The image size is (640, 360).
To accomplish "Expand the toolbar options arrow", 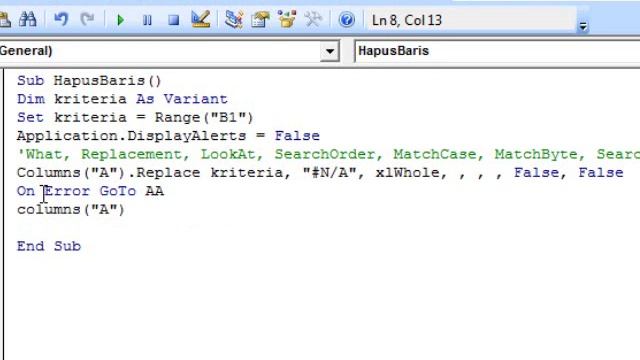I will (x=583, y=27).
